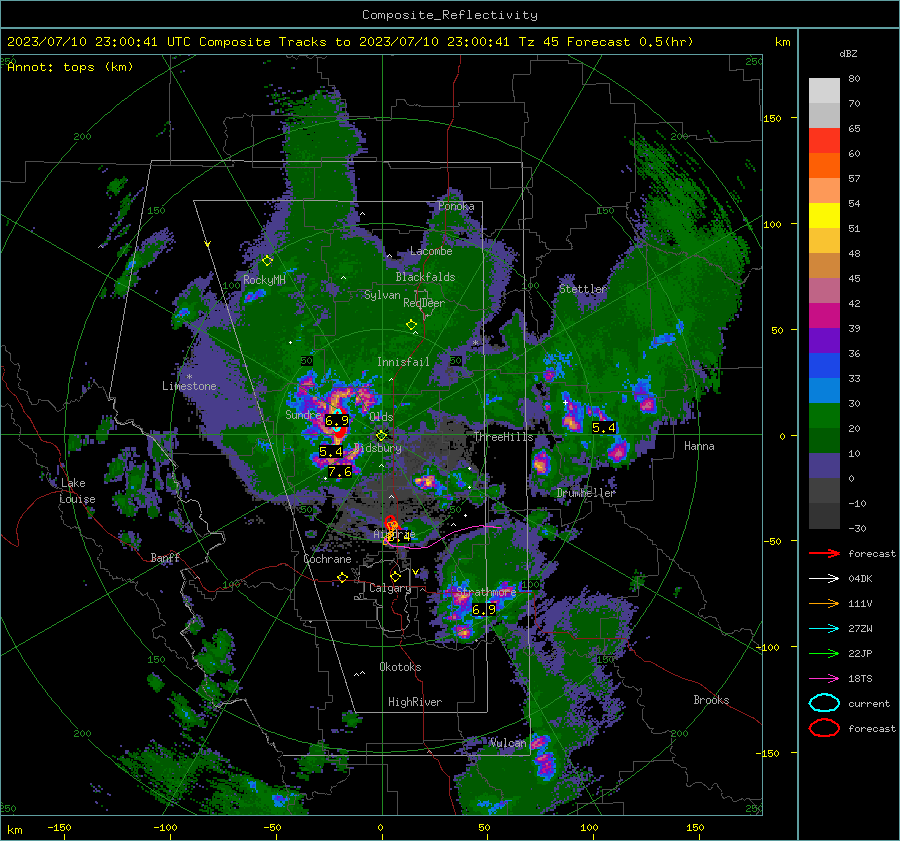Click the HighRiver city label

(415, 702)
